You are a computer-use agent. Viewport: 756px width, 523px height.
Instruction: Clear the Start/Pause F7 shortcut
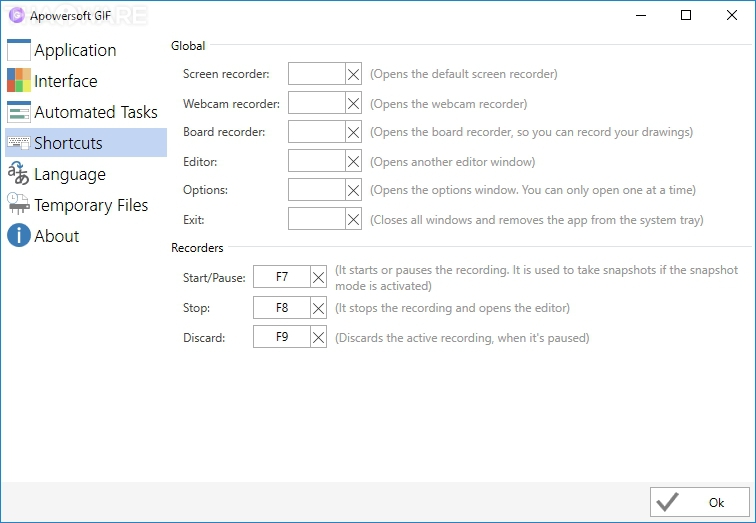coord(319,278)
